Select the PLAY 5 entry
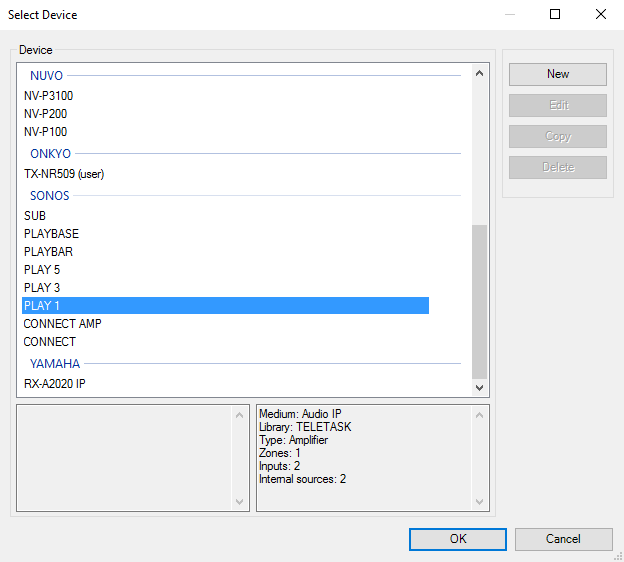The width and height of the screenshot is (624, 562). click(42, 270)
